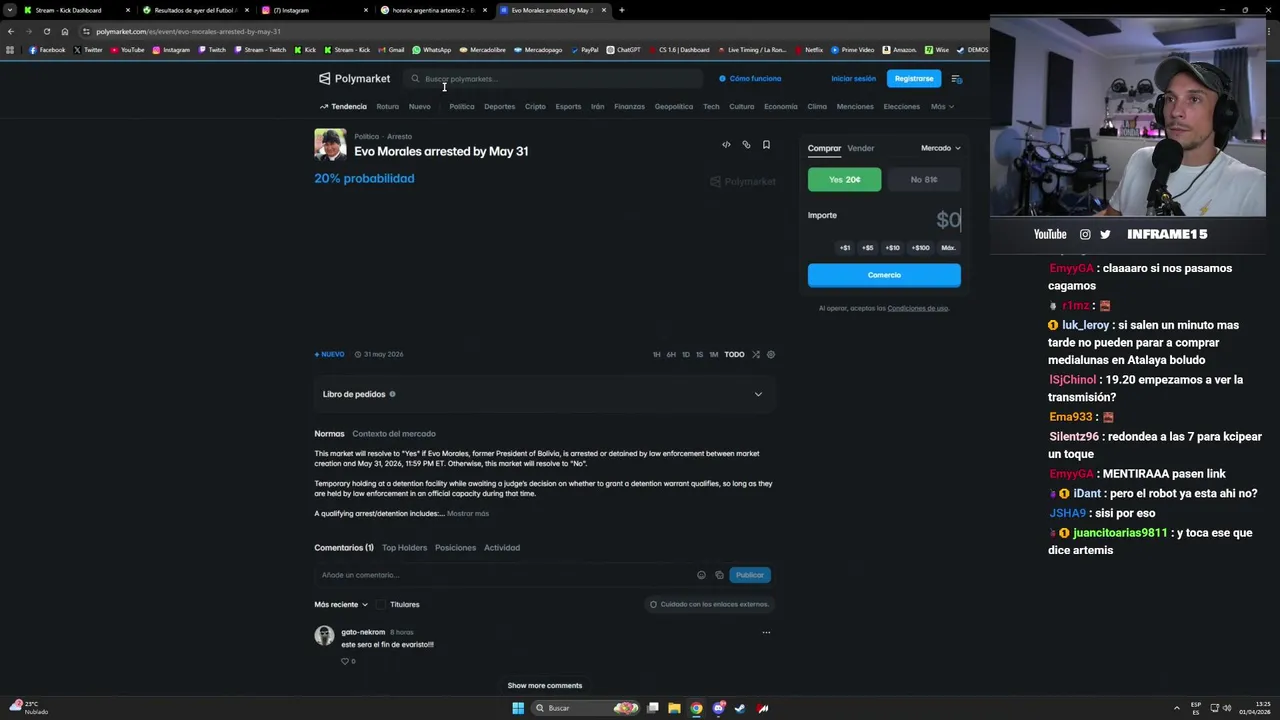
Task: Open the Top Holders tab
Action: click(404, 548)
